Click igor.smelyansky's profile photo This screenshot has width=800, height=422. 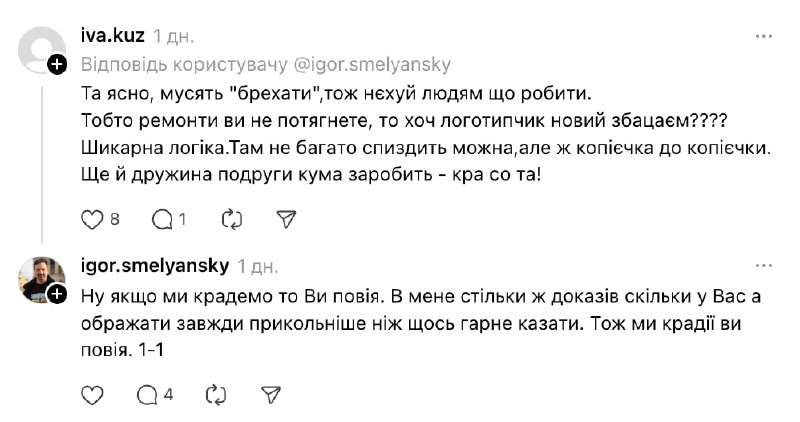click(x=42, y=278)
